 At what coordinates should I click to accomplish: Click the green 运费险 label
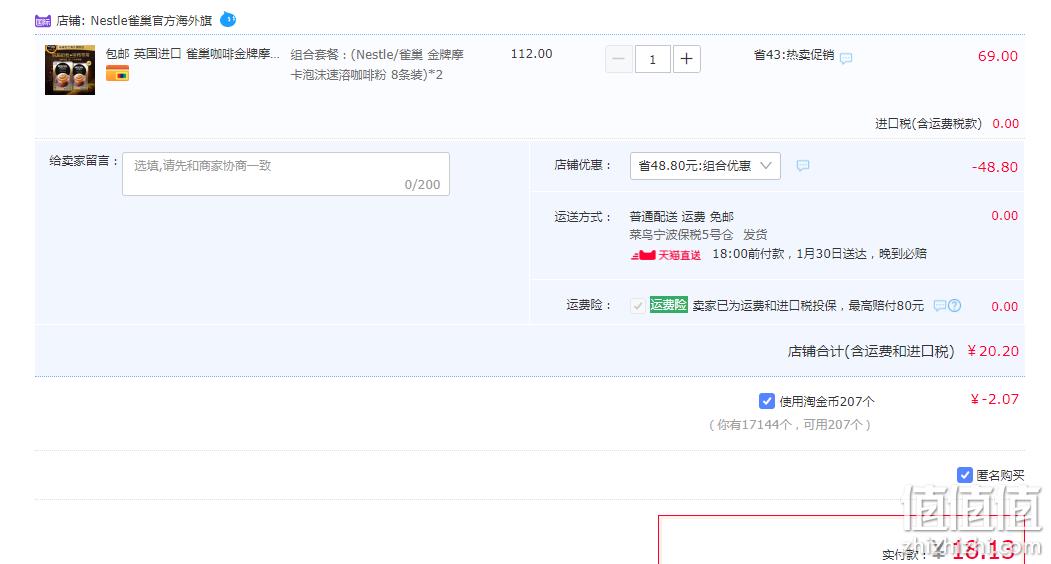click(x=668, y=304)
